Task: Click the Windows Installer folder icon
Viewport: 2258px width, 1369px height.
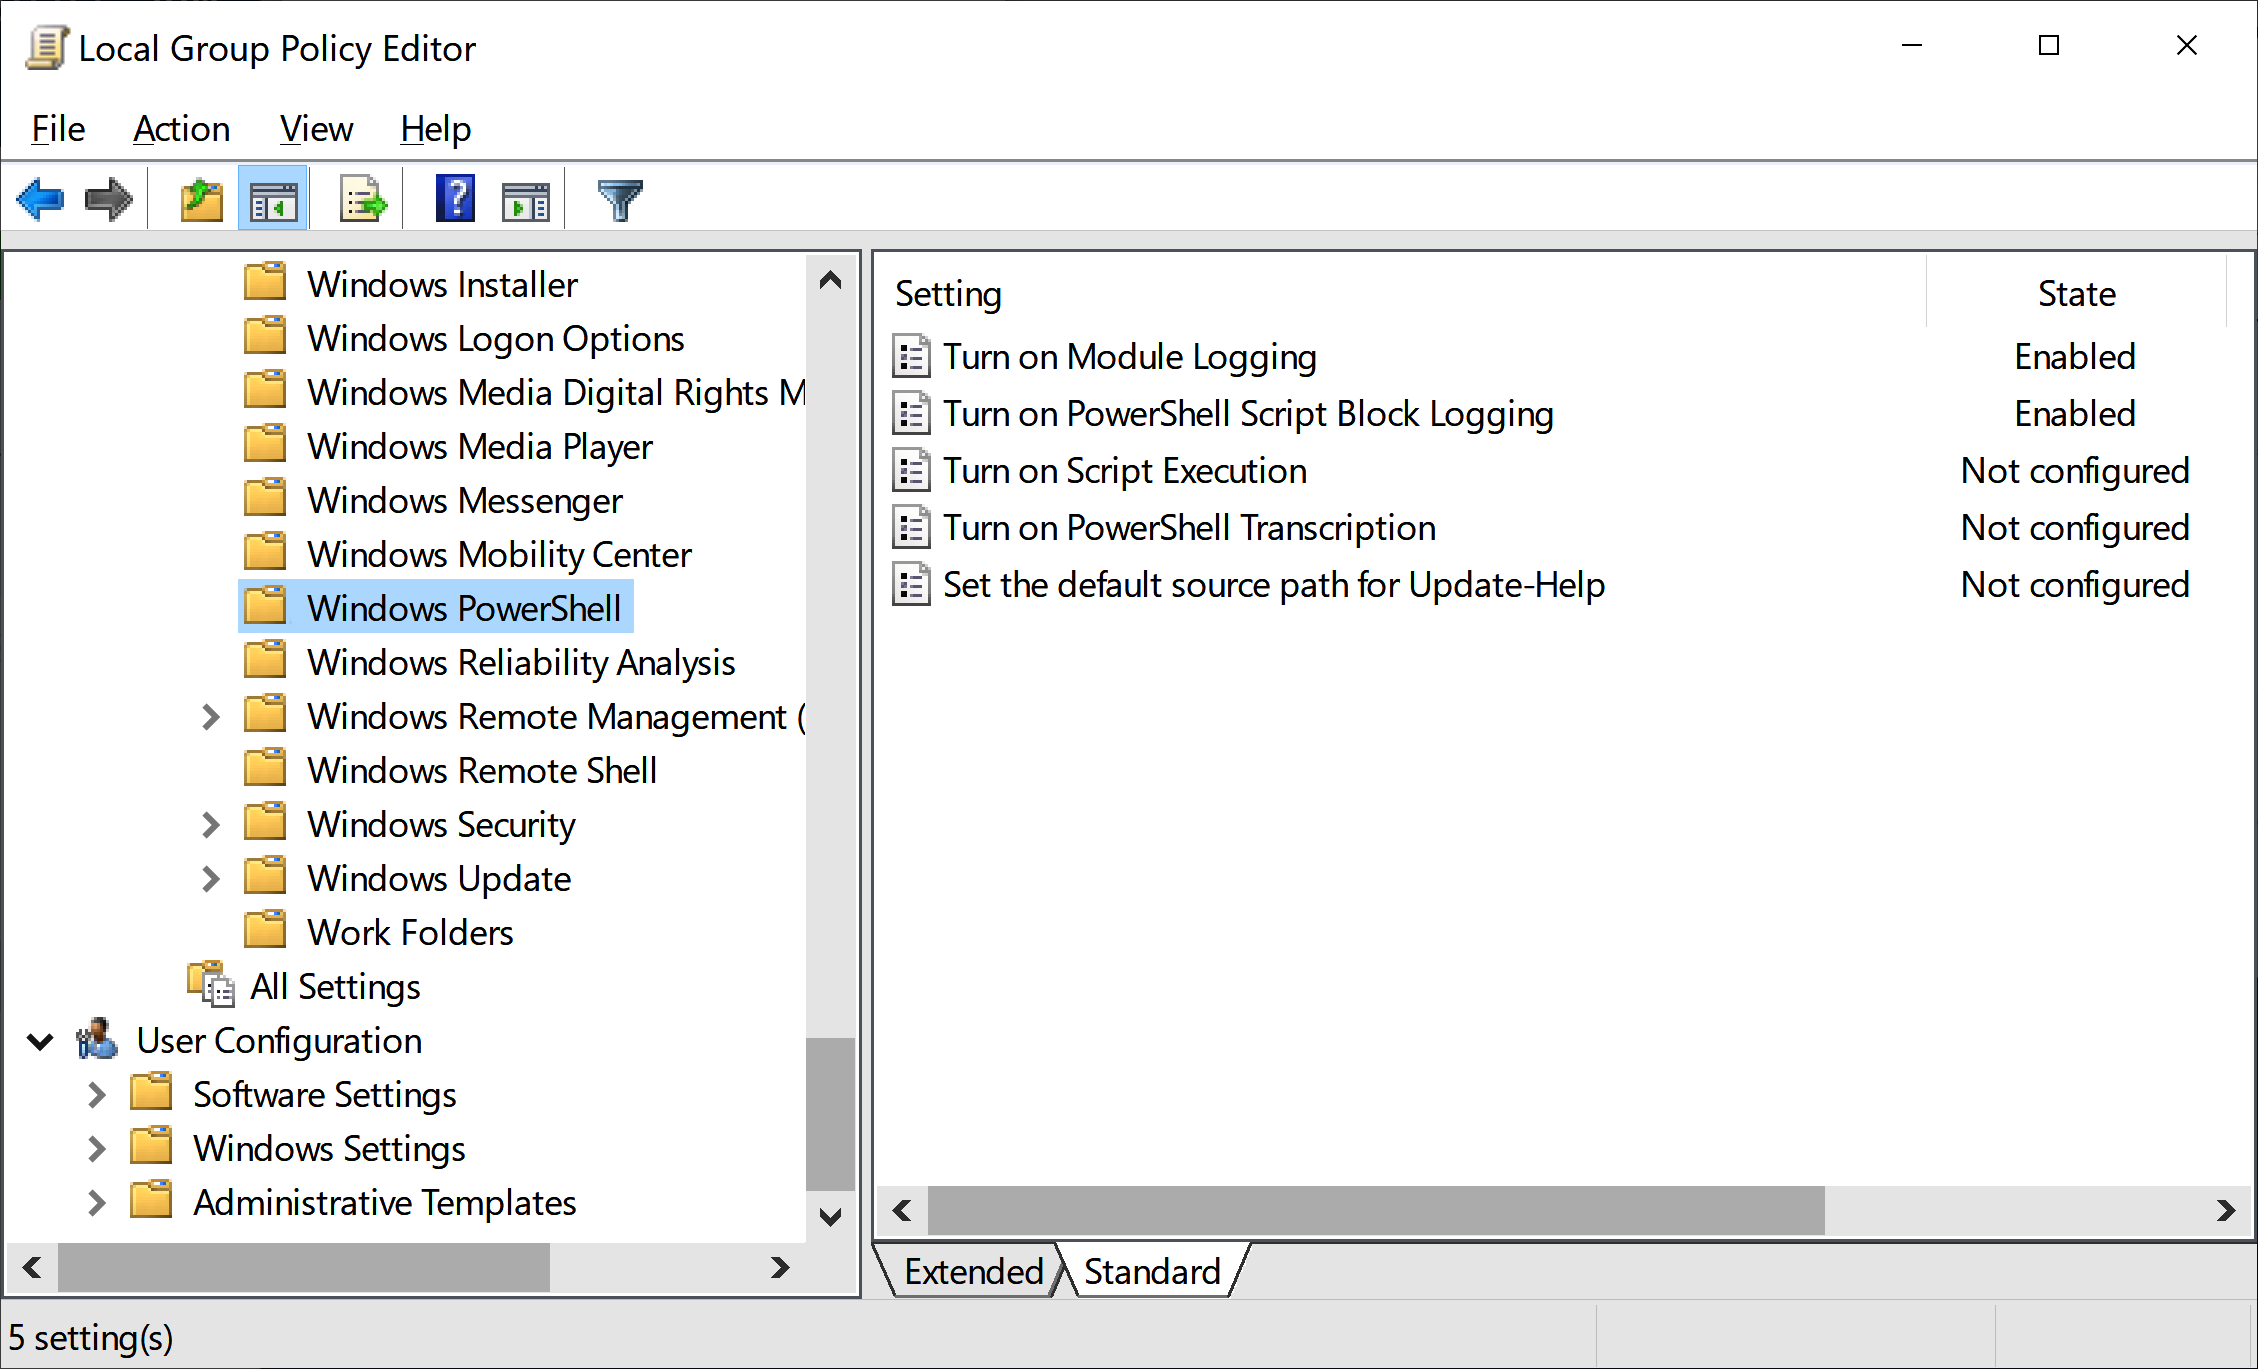Action: 266,282
